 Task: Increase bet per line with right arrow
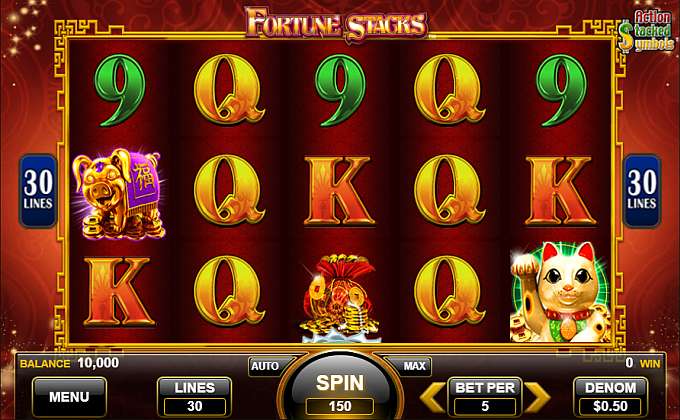click(537, 397)
